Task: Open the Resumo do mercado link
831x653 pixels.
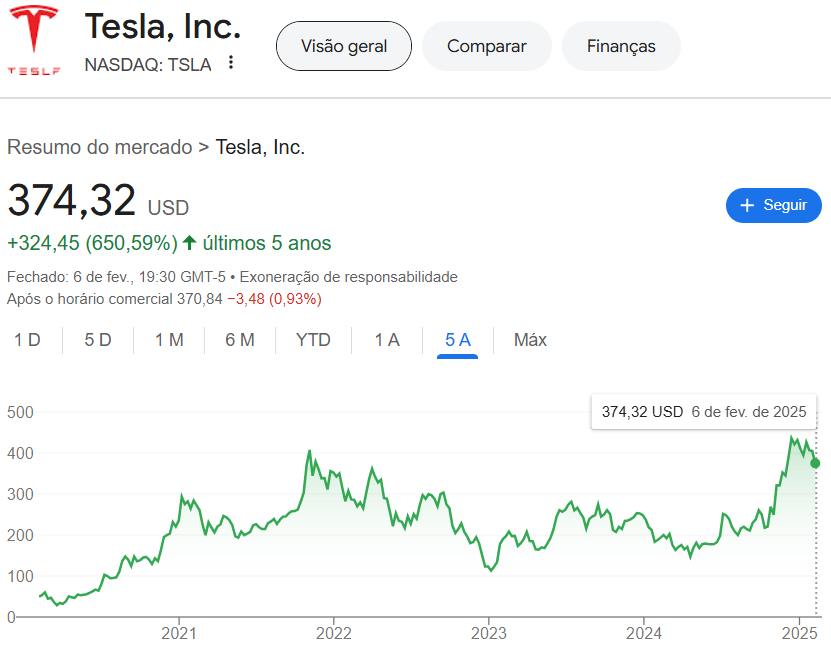Action: tap(99, 147)
